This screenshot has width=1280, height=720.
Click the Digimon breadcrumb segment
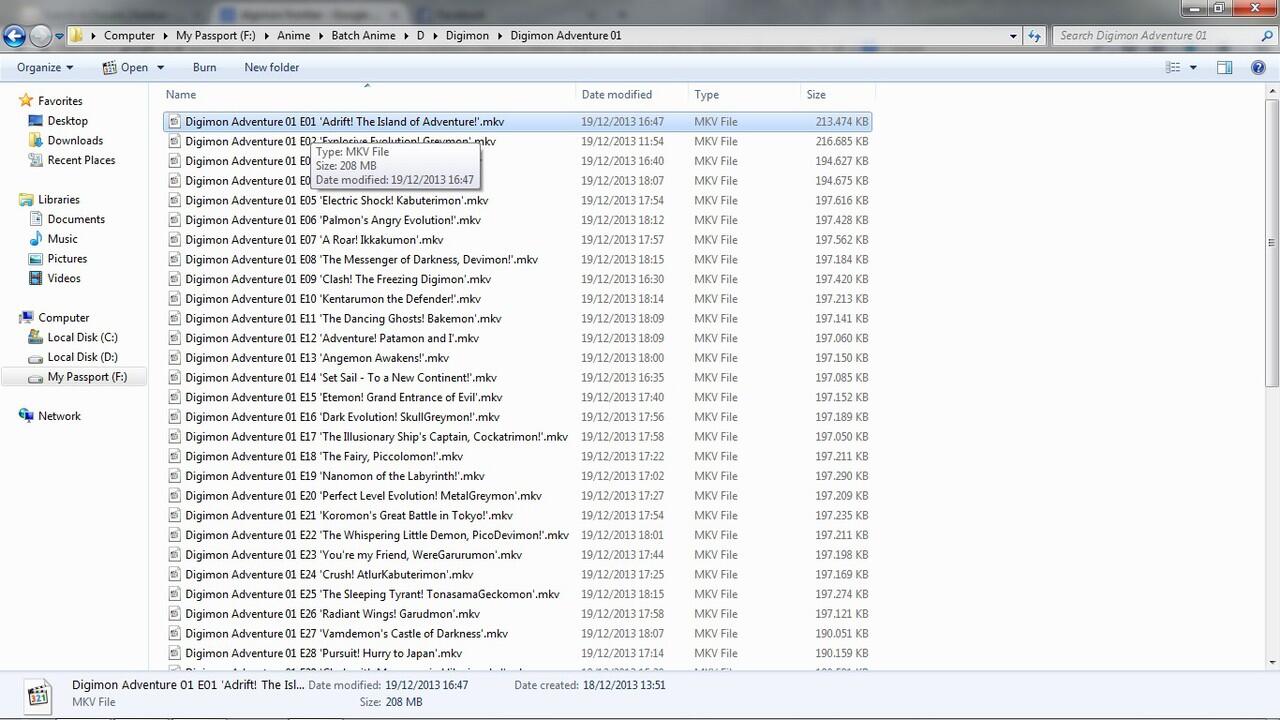click(x=466, y=36)
